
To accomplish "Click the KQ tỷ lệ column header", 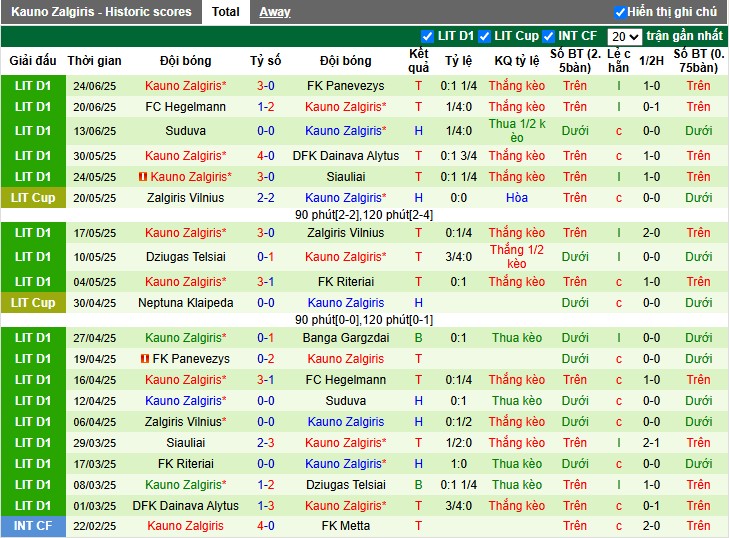I will tap(517, 60).
